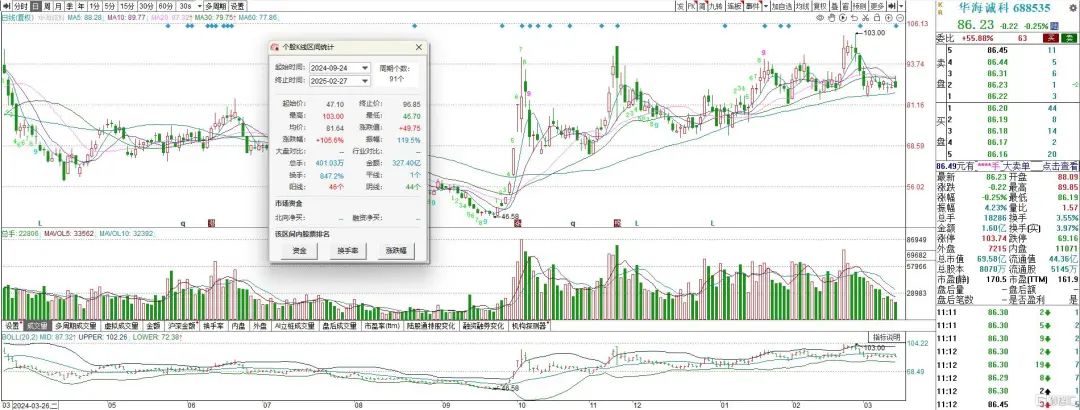Click the 资金 button in statistics dialog
Screen dimensions: 1080x410
click(x=299, y=252)
